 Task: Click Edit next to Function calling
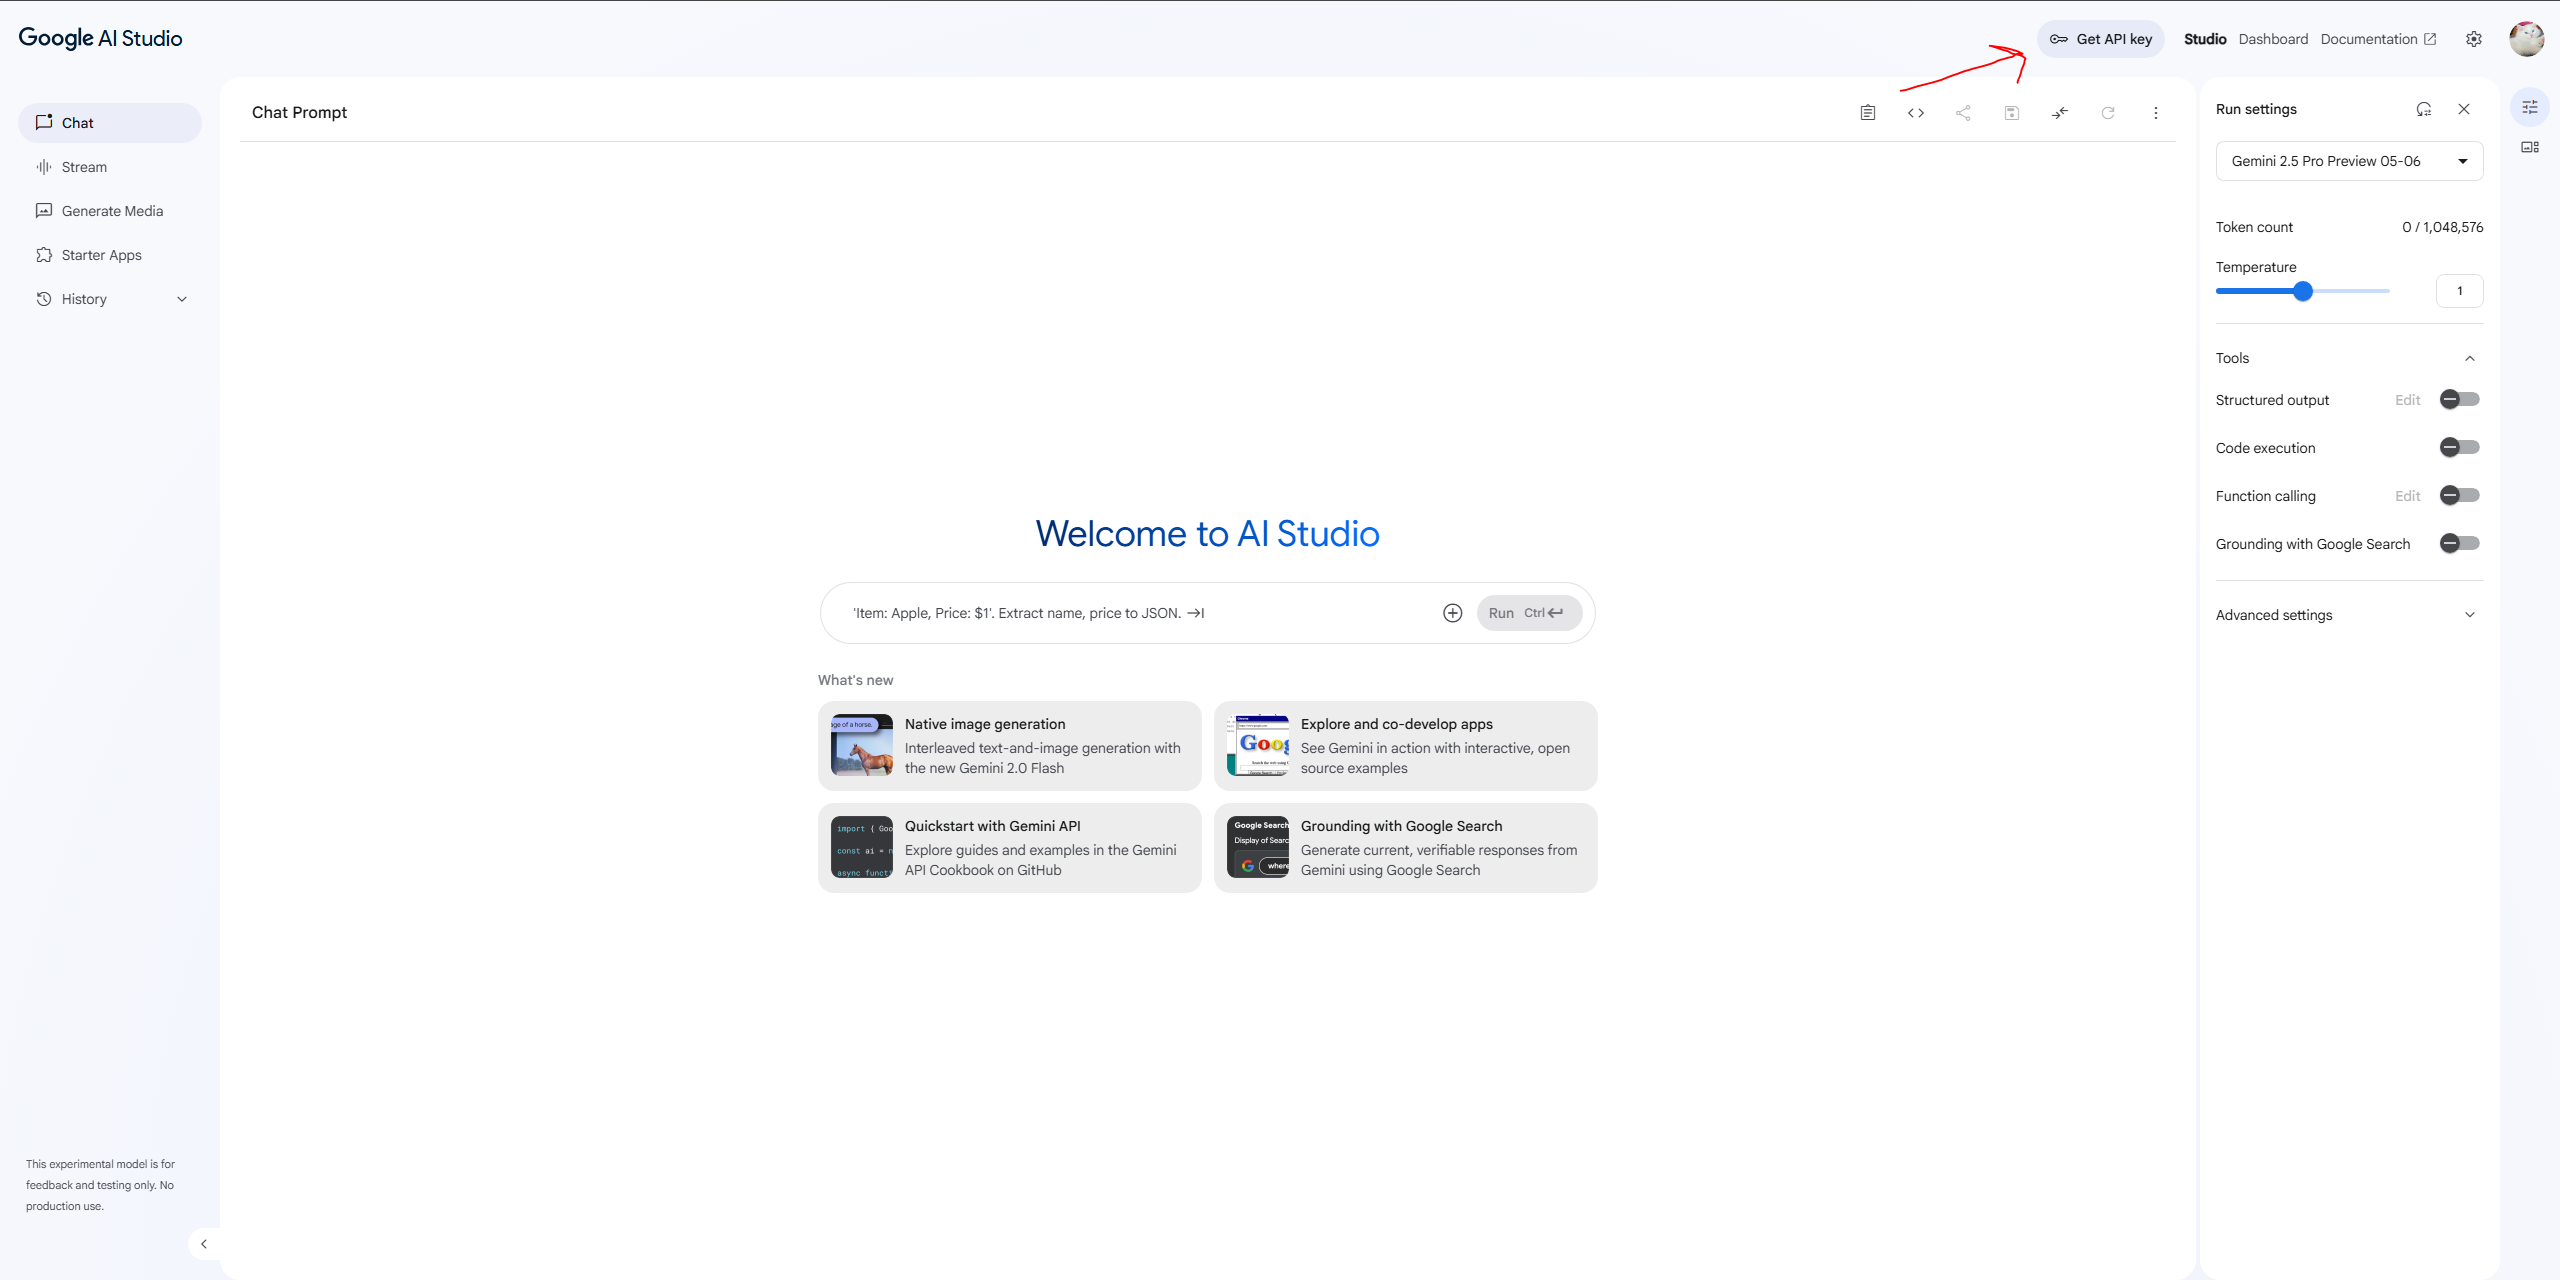(2407, 496)
